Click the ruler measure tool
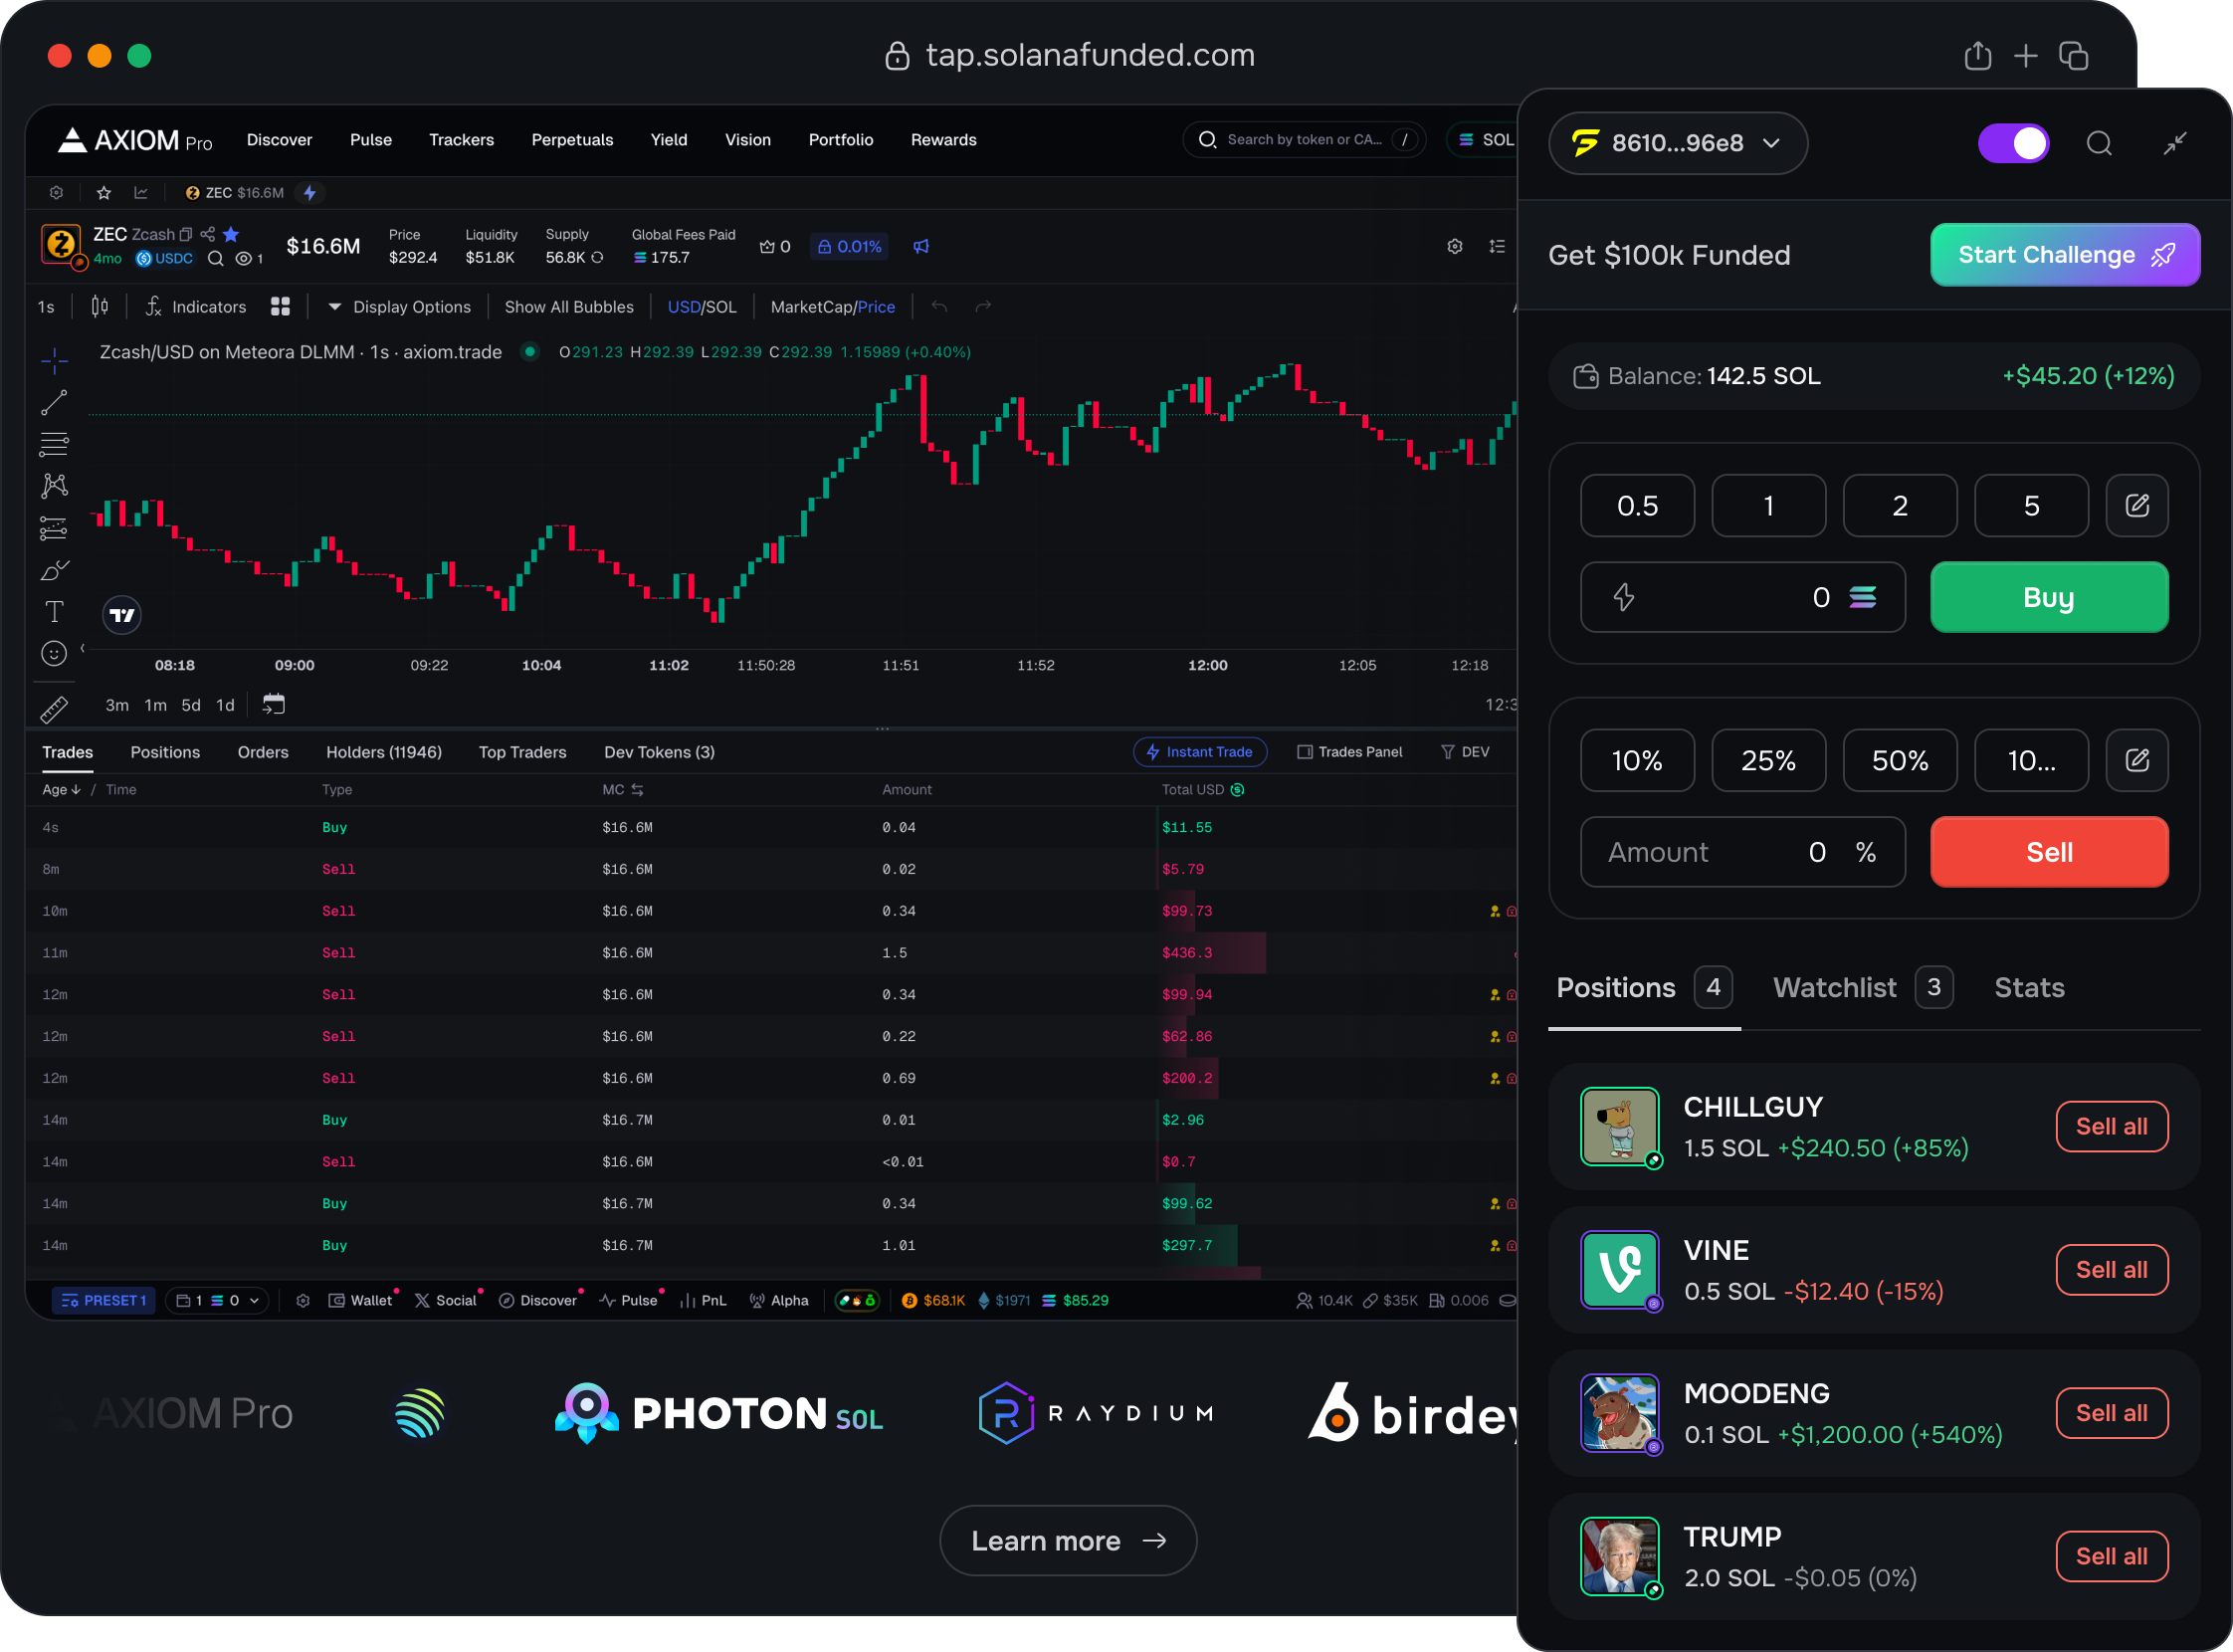Screen dimensions: 2233x1652 pos(54,709)
